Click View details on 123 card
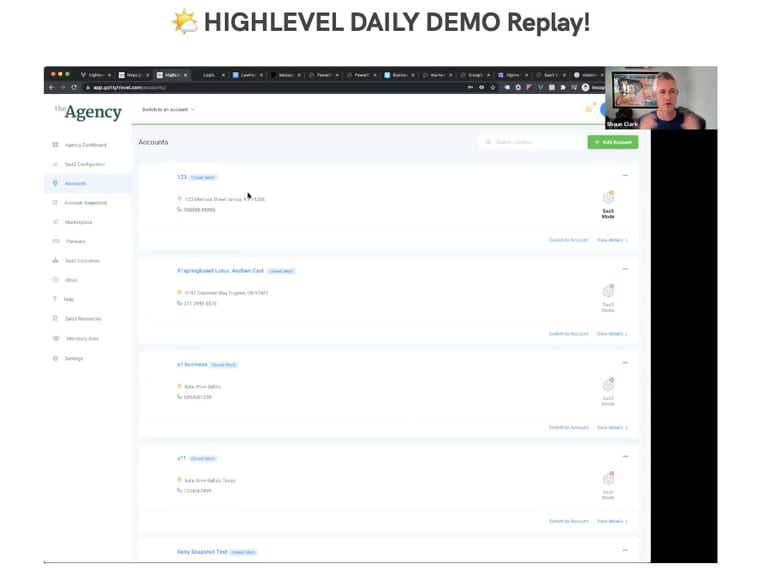 pyautogui.click(x=612, y=240)
